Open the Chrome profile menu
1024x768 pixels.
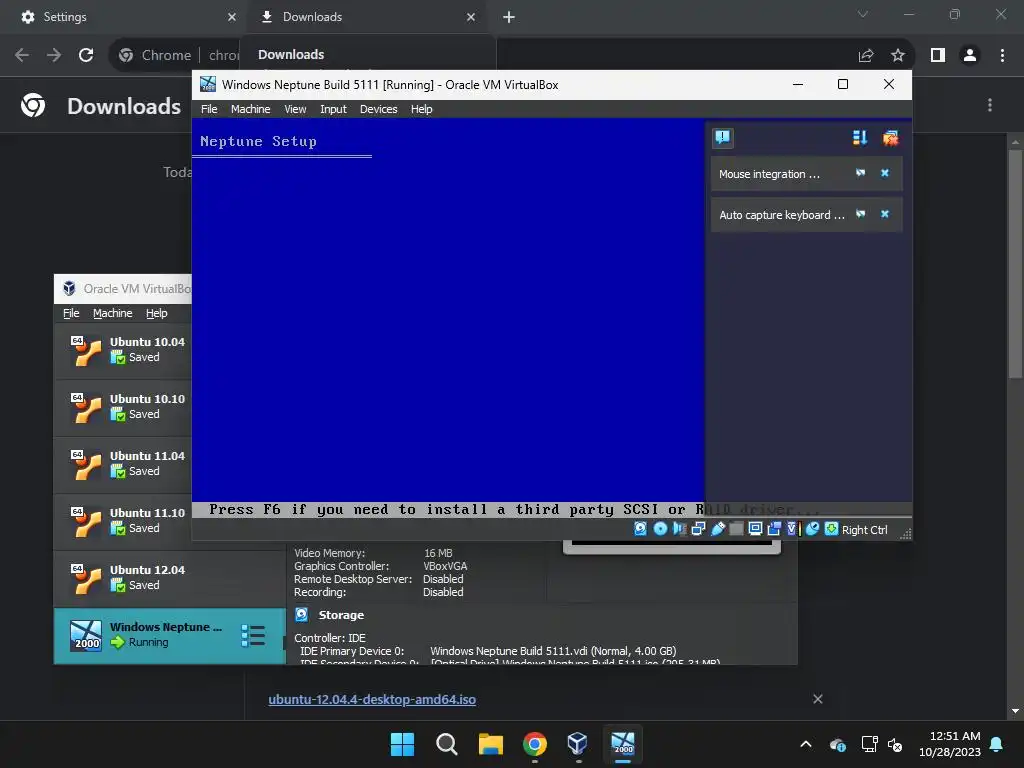tap(970, 55)
